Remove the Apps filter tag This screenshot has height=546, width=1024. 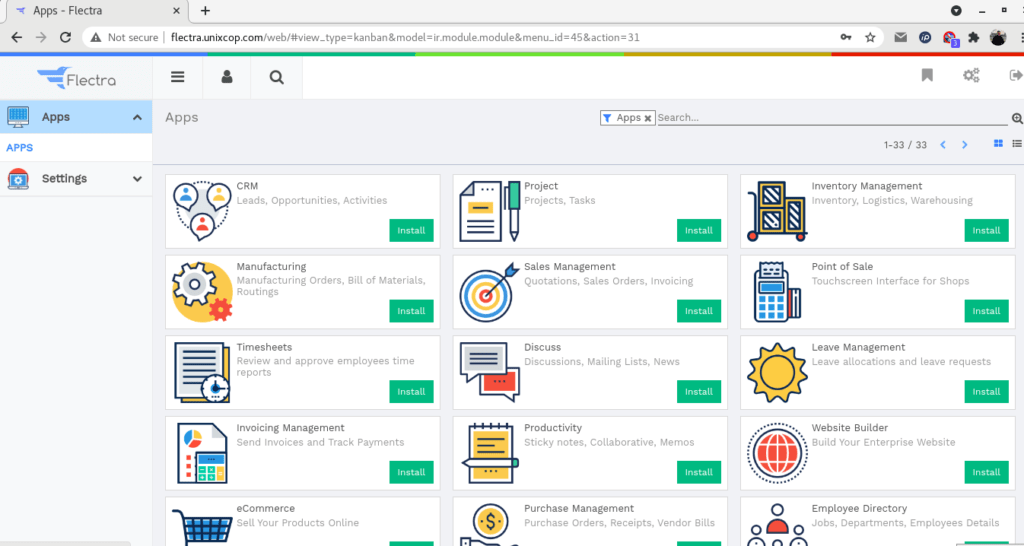coord(648,118)
